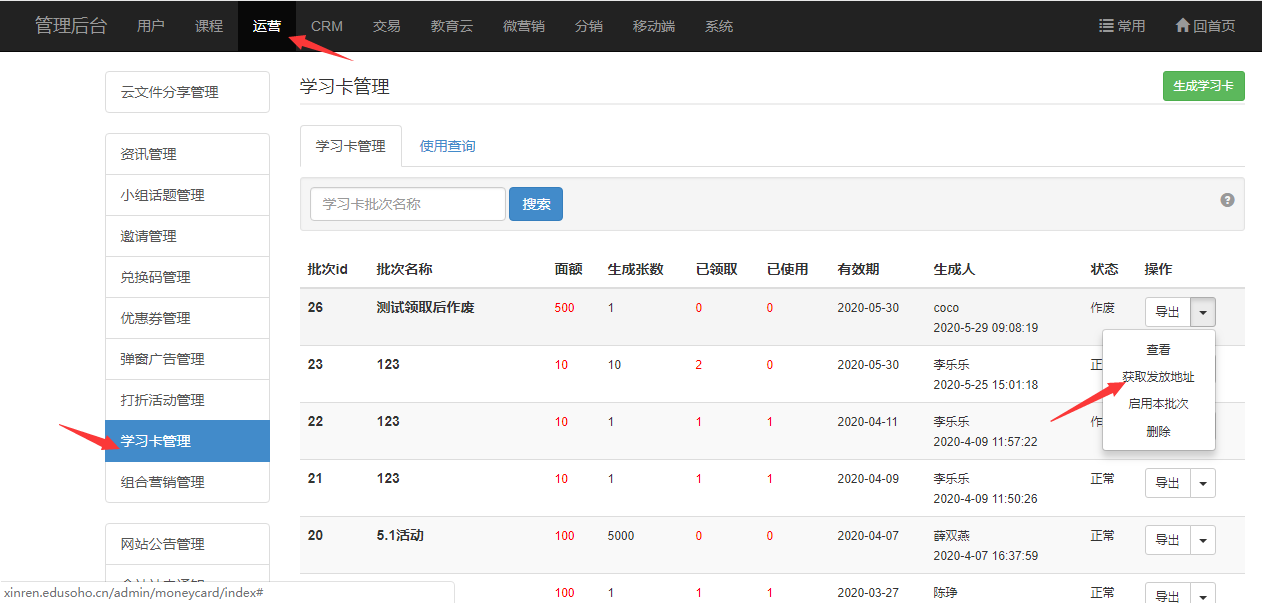Export batch 26 with 导出 button

pos(1167,312)
